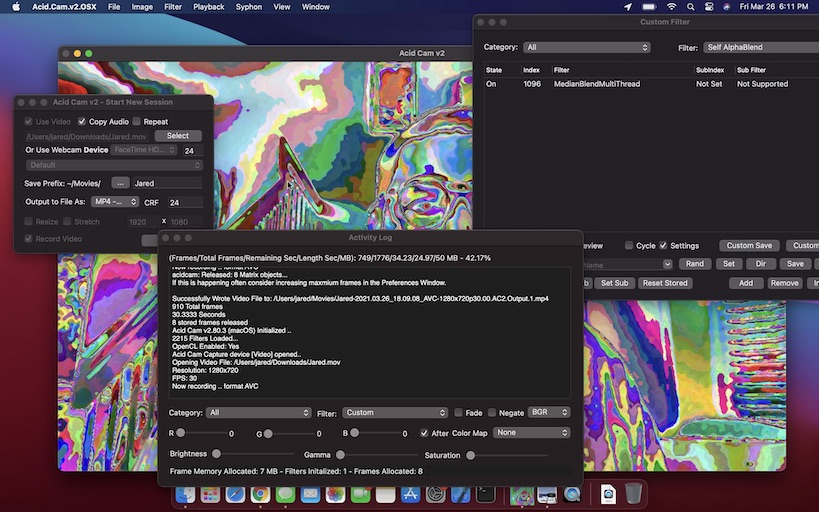
Task: Open Terminal from the Dock
Action: 485,494
